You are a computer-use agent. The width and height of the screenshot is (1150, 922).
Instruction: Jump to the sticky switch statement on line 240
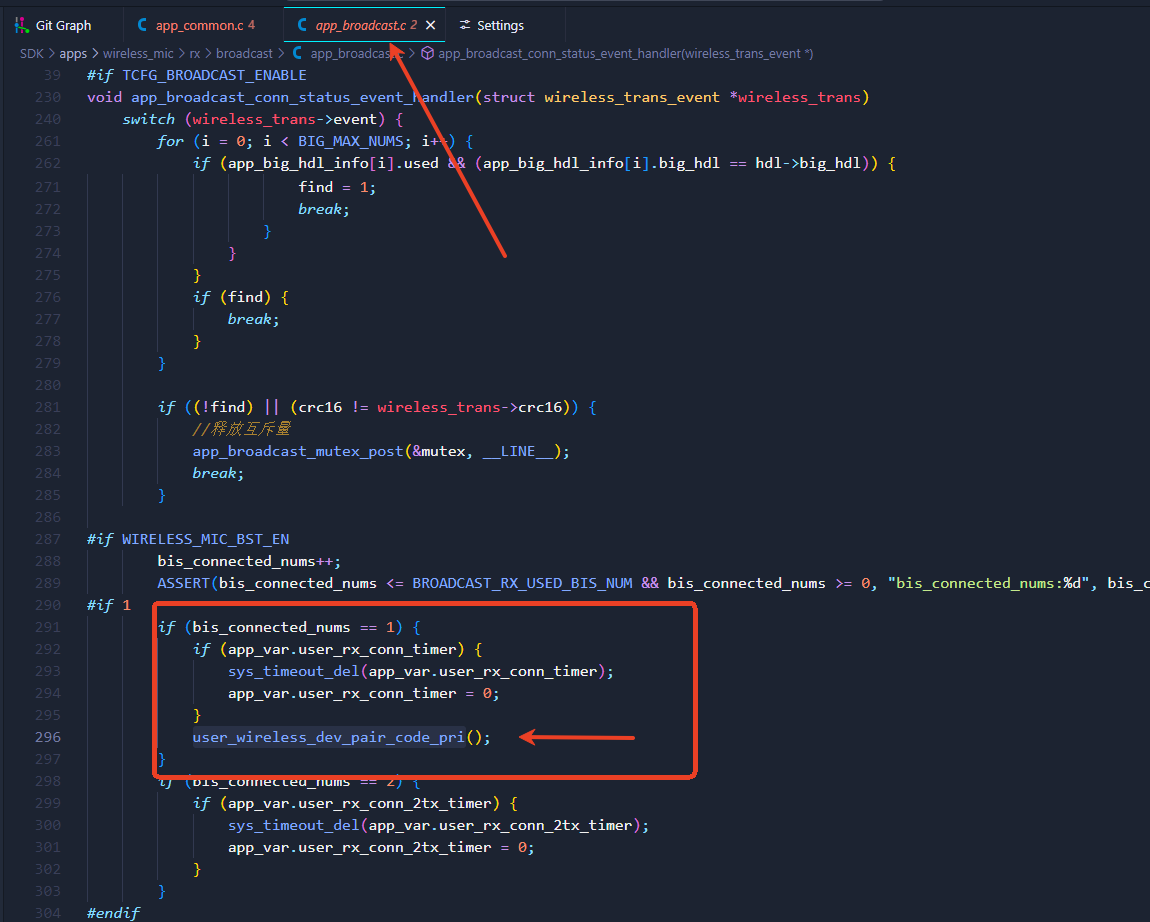pos(263,120)
